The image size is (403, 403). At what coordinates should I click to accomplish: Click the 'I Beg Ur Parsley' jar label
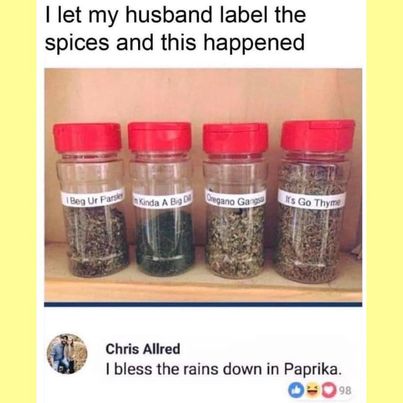click(93, 199)
